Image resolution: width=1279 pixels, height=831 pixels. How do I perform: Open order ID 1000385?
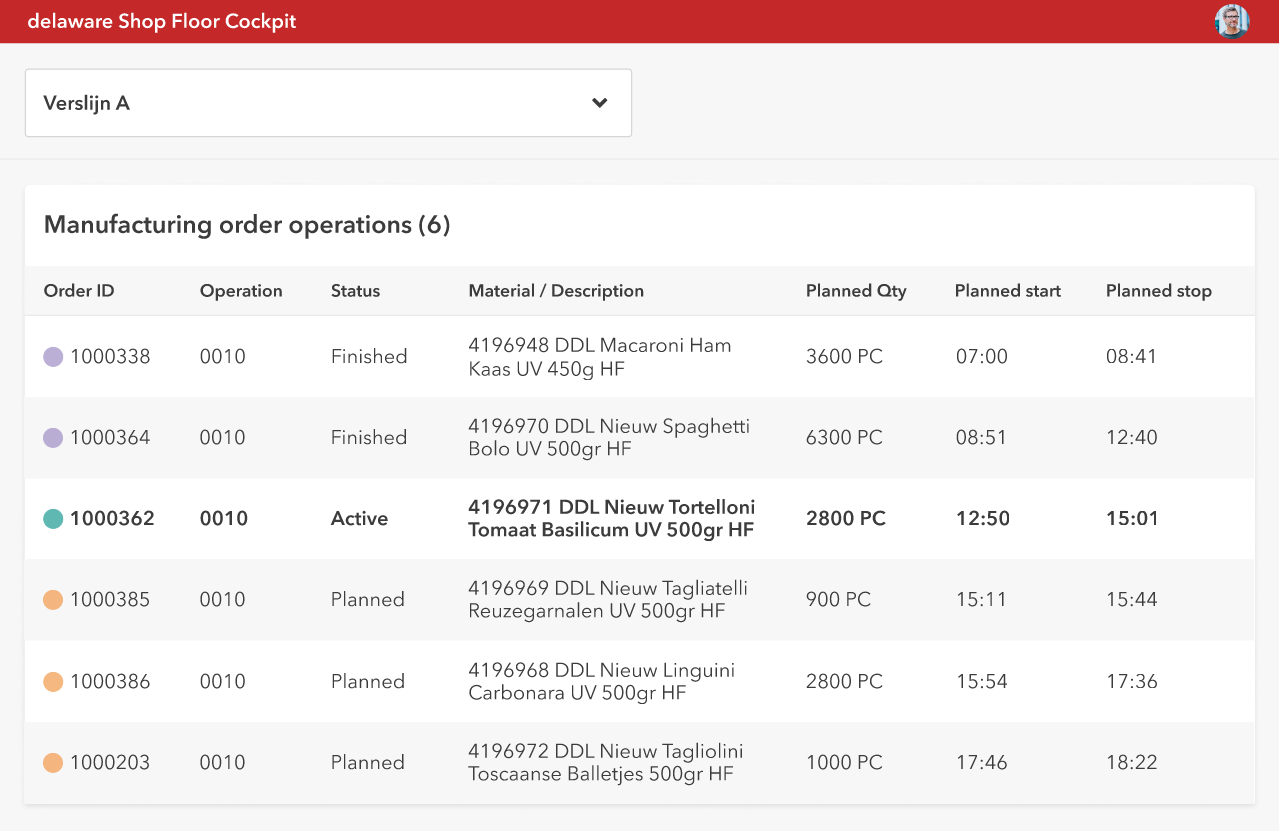pyautogui.click(x=110, y=600)
